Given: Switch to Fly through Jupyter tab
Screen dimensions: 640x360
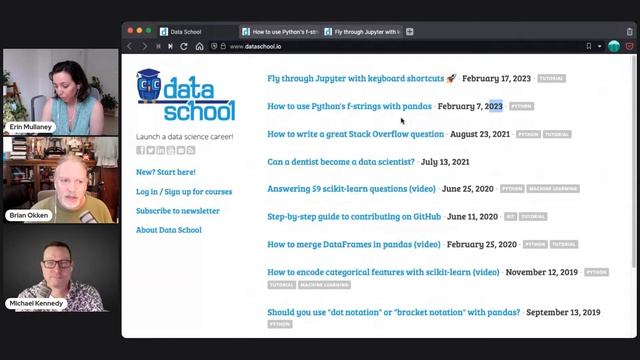Looking at the screenshot, I should tap(362, 32).
